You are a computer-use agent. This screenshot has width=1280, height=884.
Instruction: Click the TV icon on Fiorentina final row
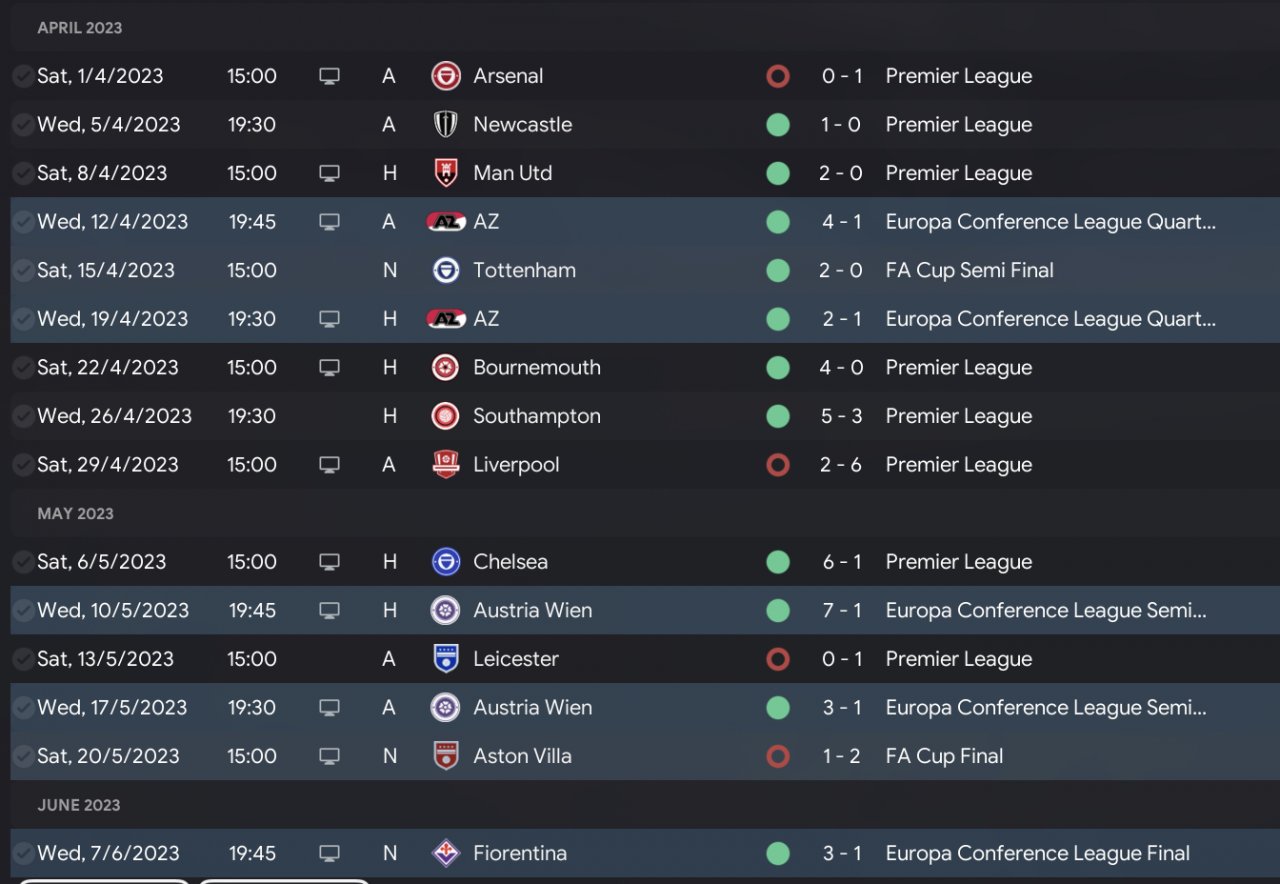click(x=329, y=854)
